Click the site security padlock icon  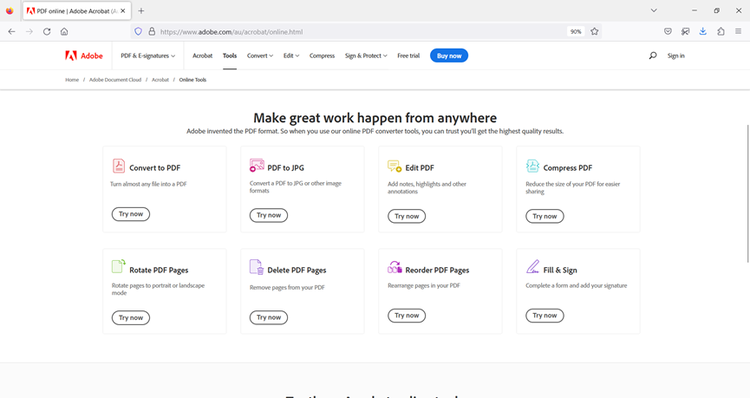pos(152,32)
